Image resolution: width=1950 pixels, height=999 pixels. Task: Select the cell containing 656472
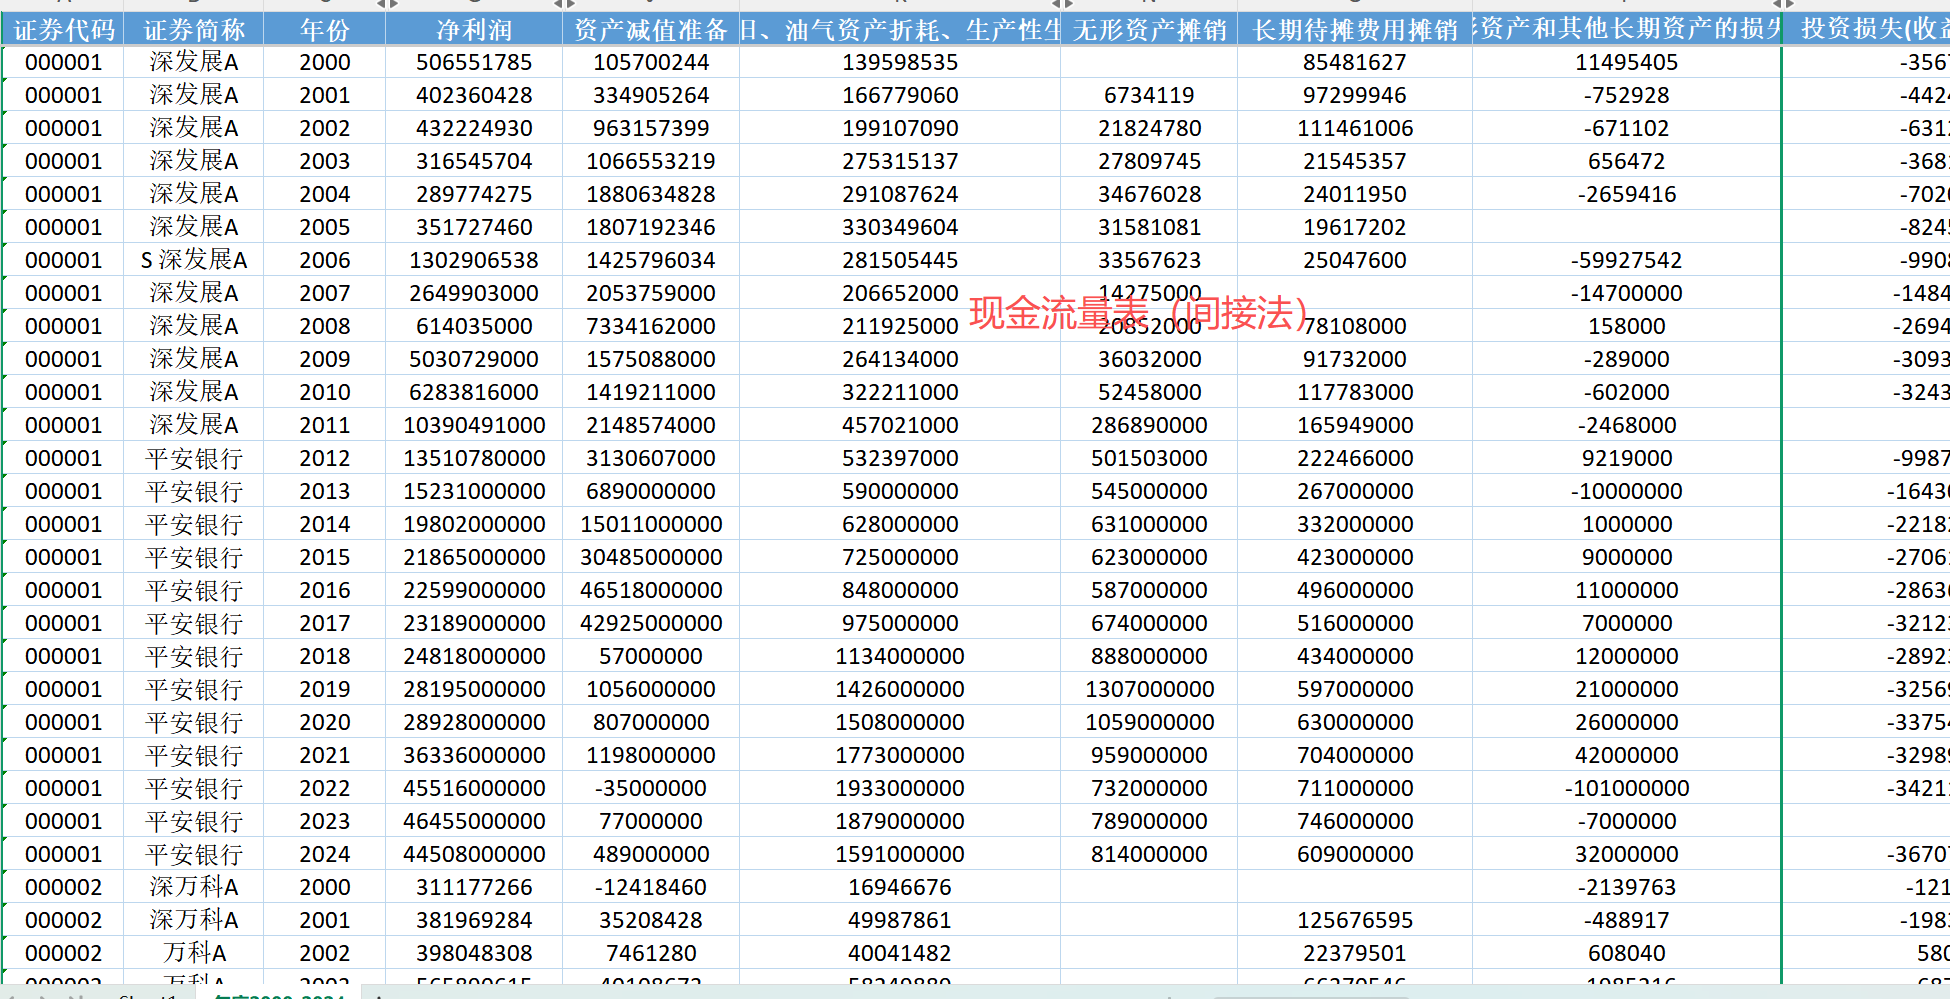(x=1627, y=161)
